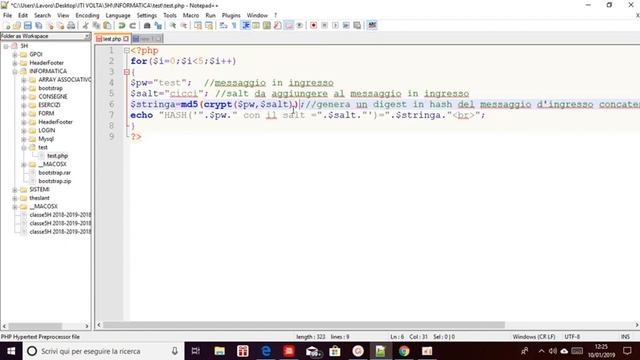
Task: Click the Start Recording macro icon
Action: pos(313,26)
